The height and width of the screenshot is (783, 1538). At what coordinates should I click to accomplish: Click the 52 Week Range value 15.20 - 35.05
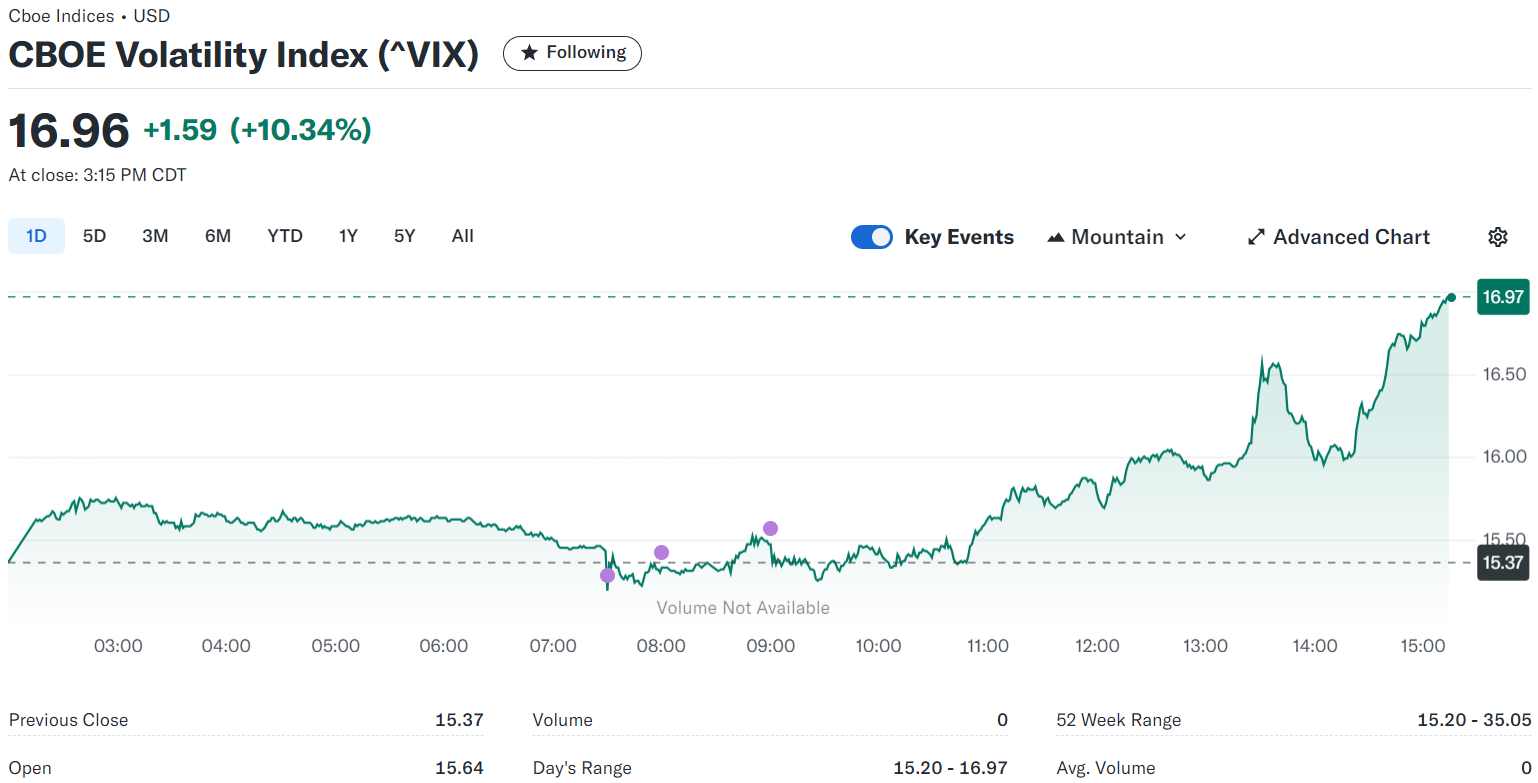tap(1474, 720)
